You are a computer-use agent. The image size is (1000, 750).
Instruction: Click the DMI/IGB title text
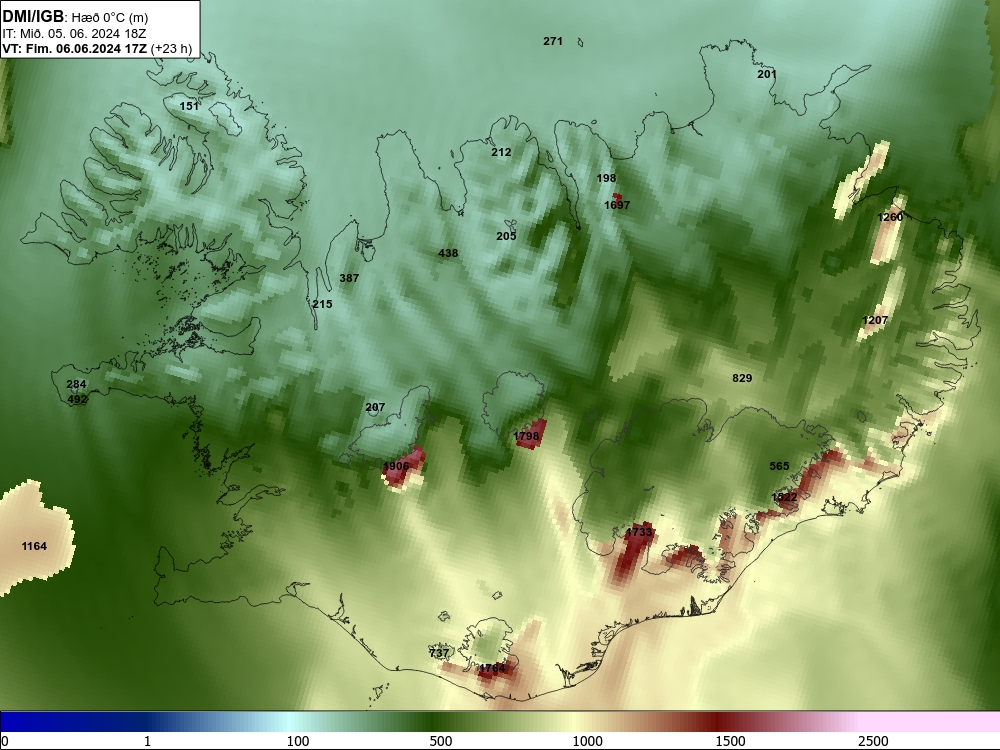pos(33,17)
